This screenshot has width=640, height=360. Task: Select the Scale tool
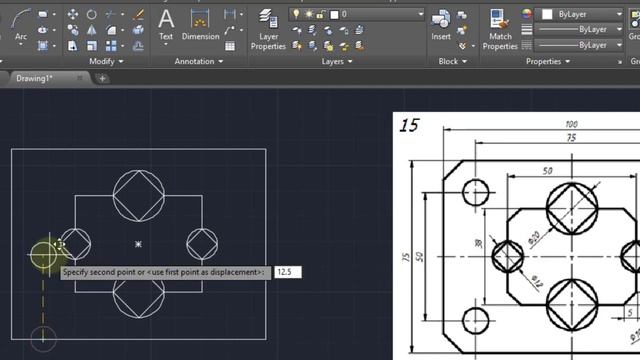(92, 46)
